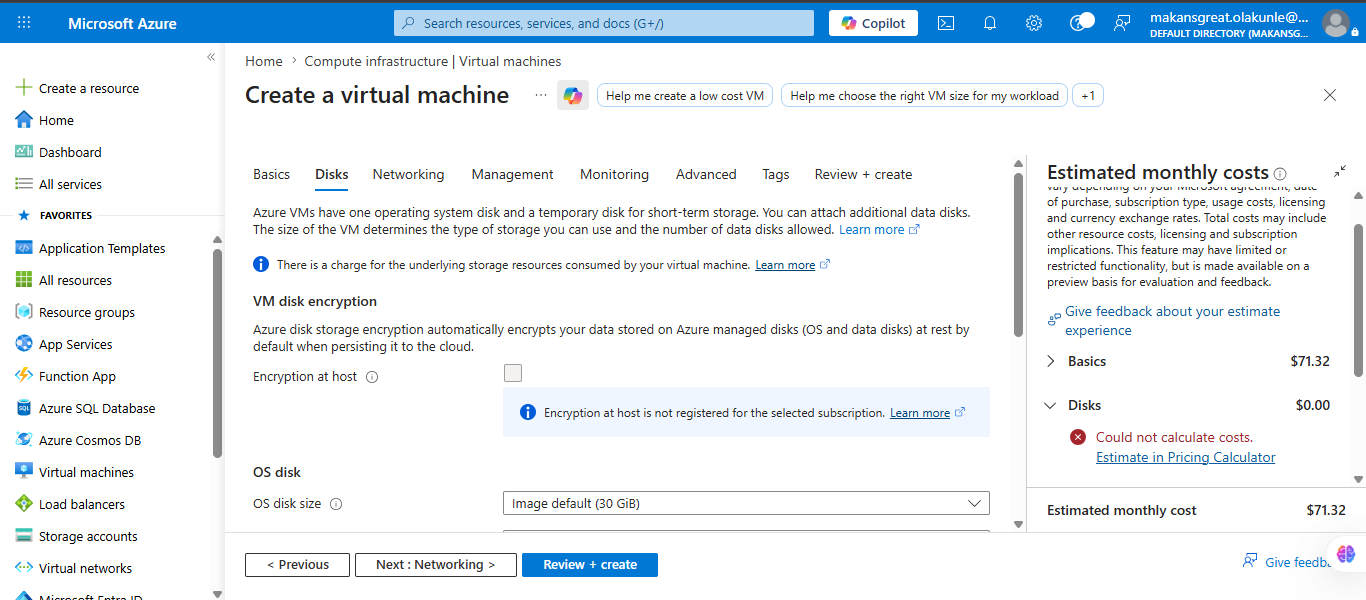1366x600 pixels.
Task: Open the account avatar menu
Action: point(1335,22)
